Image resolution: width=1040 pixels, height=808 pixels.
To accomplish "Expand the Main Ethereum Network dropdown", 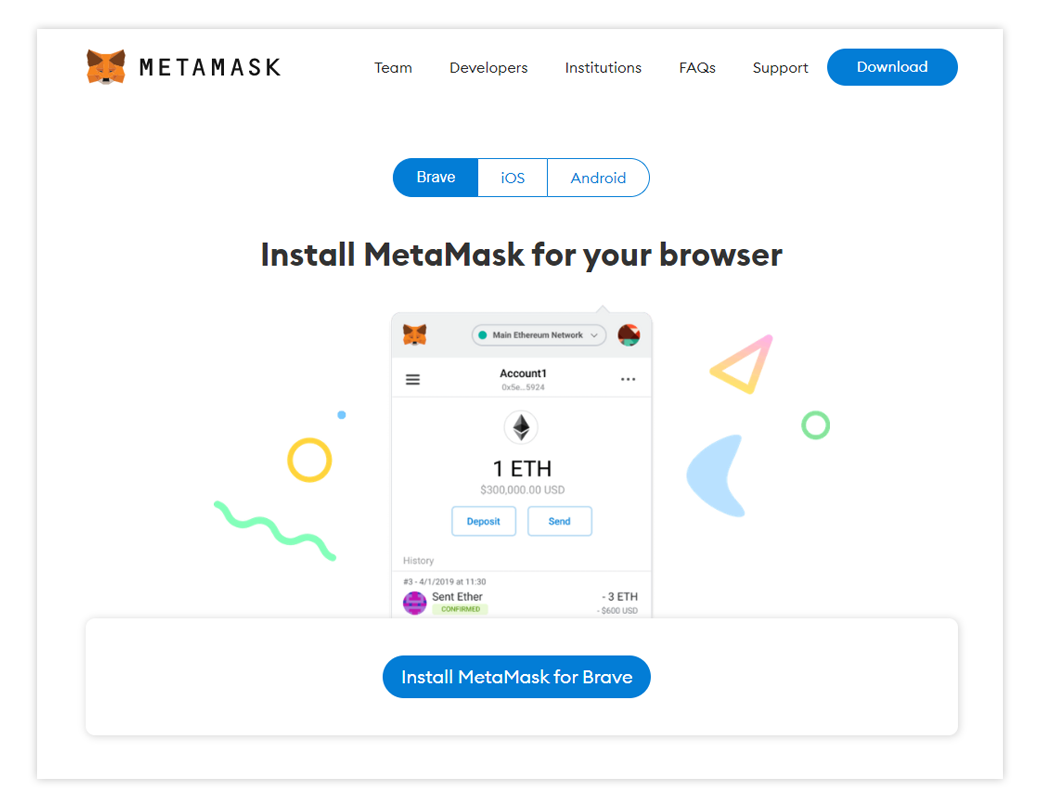I will [539, 335].
